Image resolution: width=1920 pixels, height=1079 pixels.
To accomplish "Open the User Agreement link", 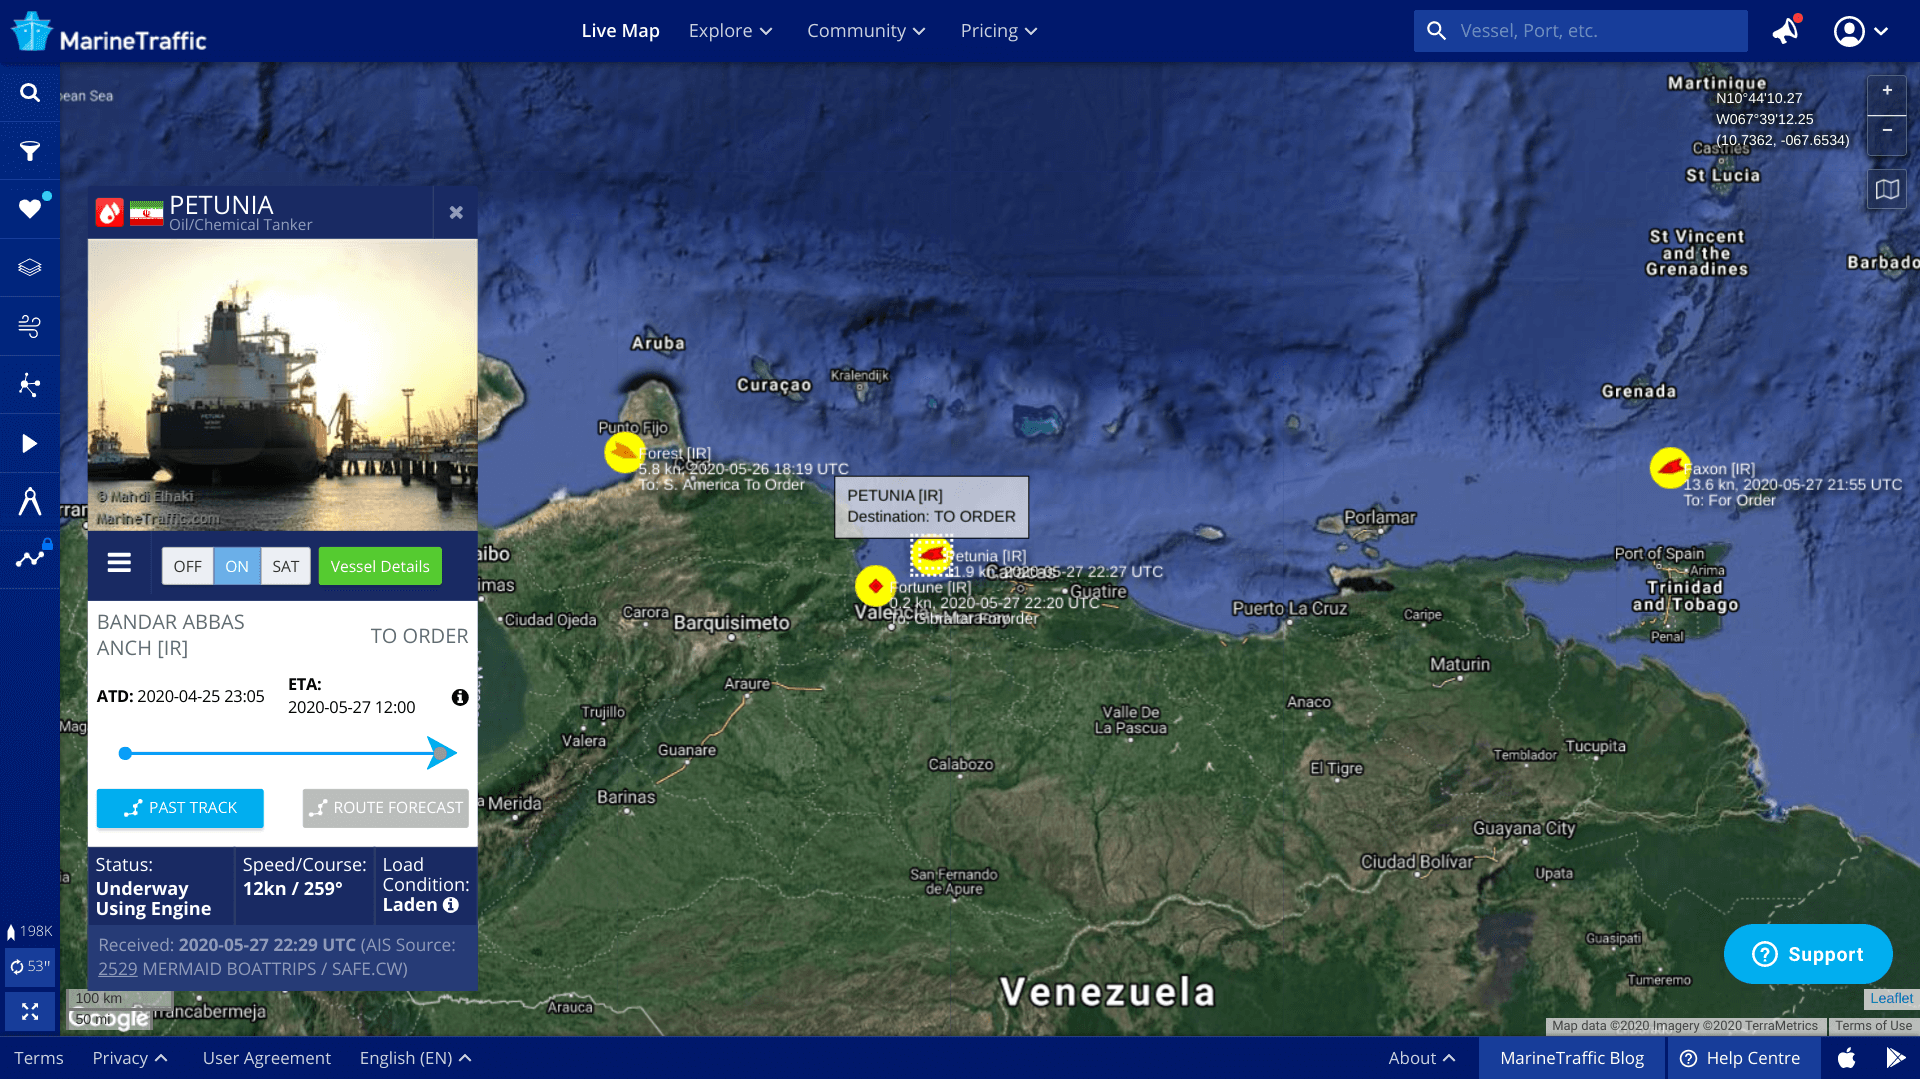I will (266, 1057).
